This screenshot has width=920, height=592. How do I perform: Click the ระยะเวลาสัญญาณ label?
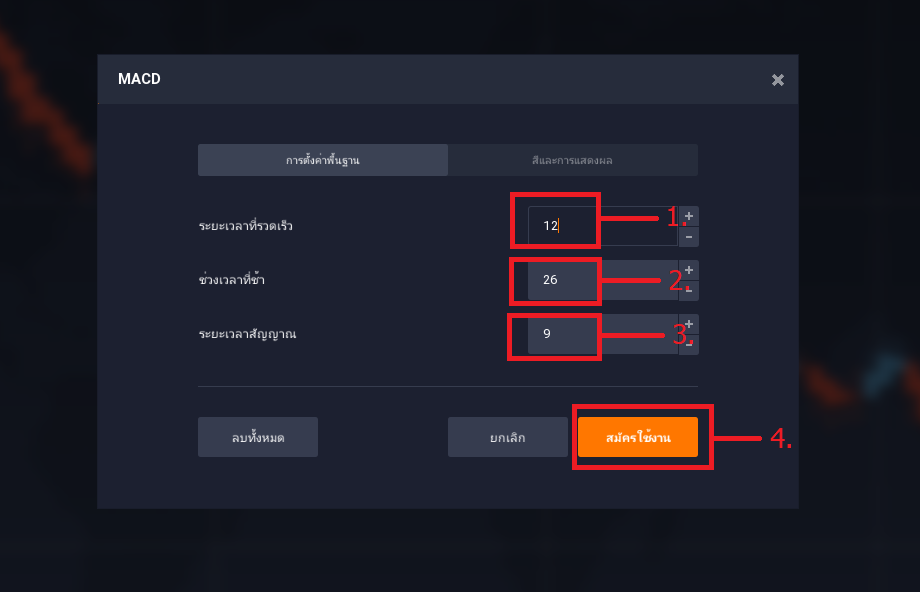[x=247, y=334]
